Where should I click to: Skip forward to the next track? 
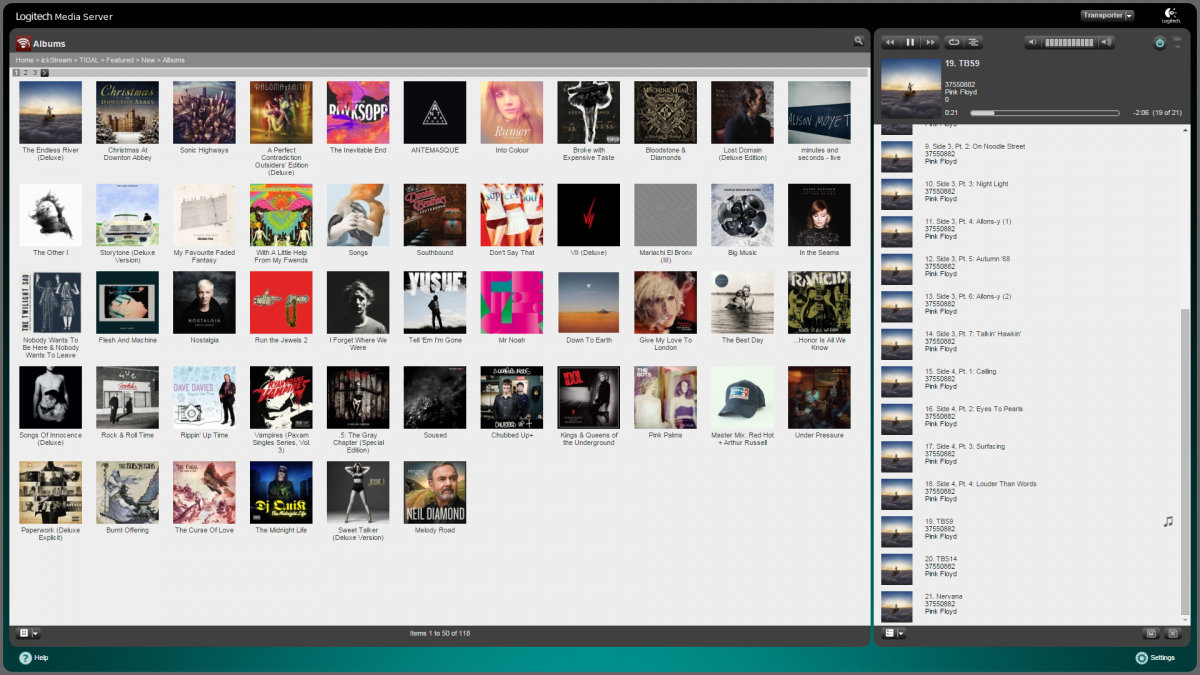click(x=930, y=42)
